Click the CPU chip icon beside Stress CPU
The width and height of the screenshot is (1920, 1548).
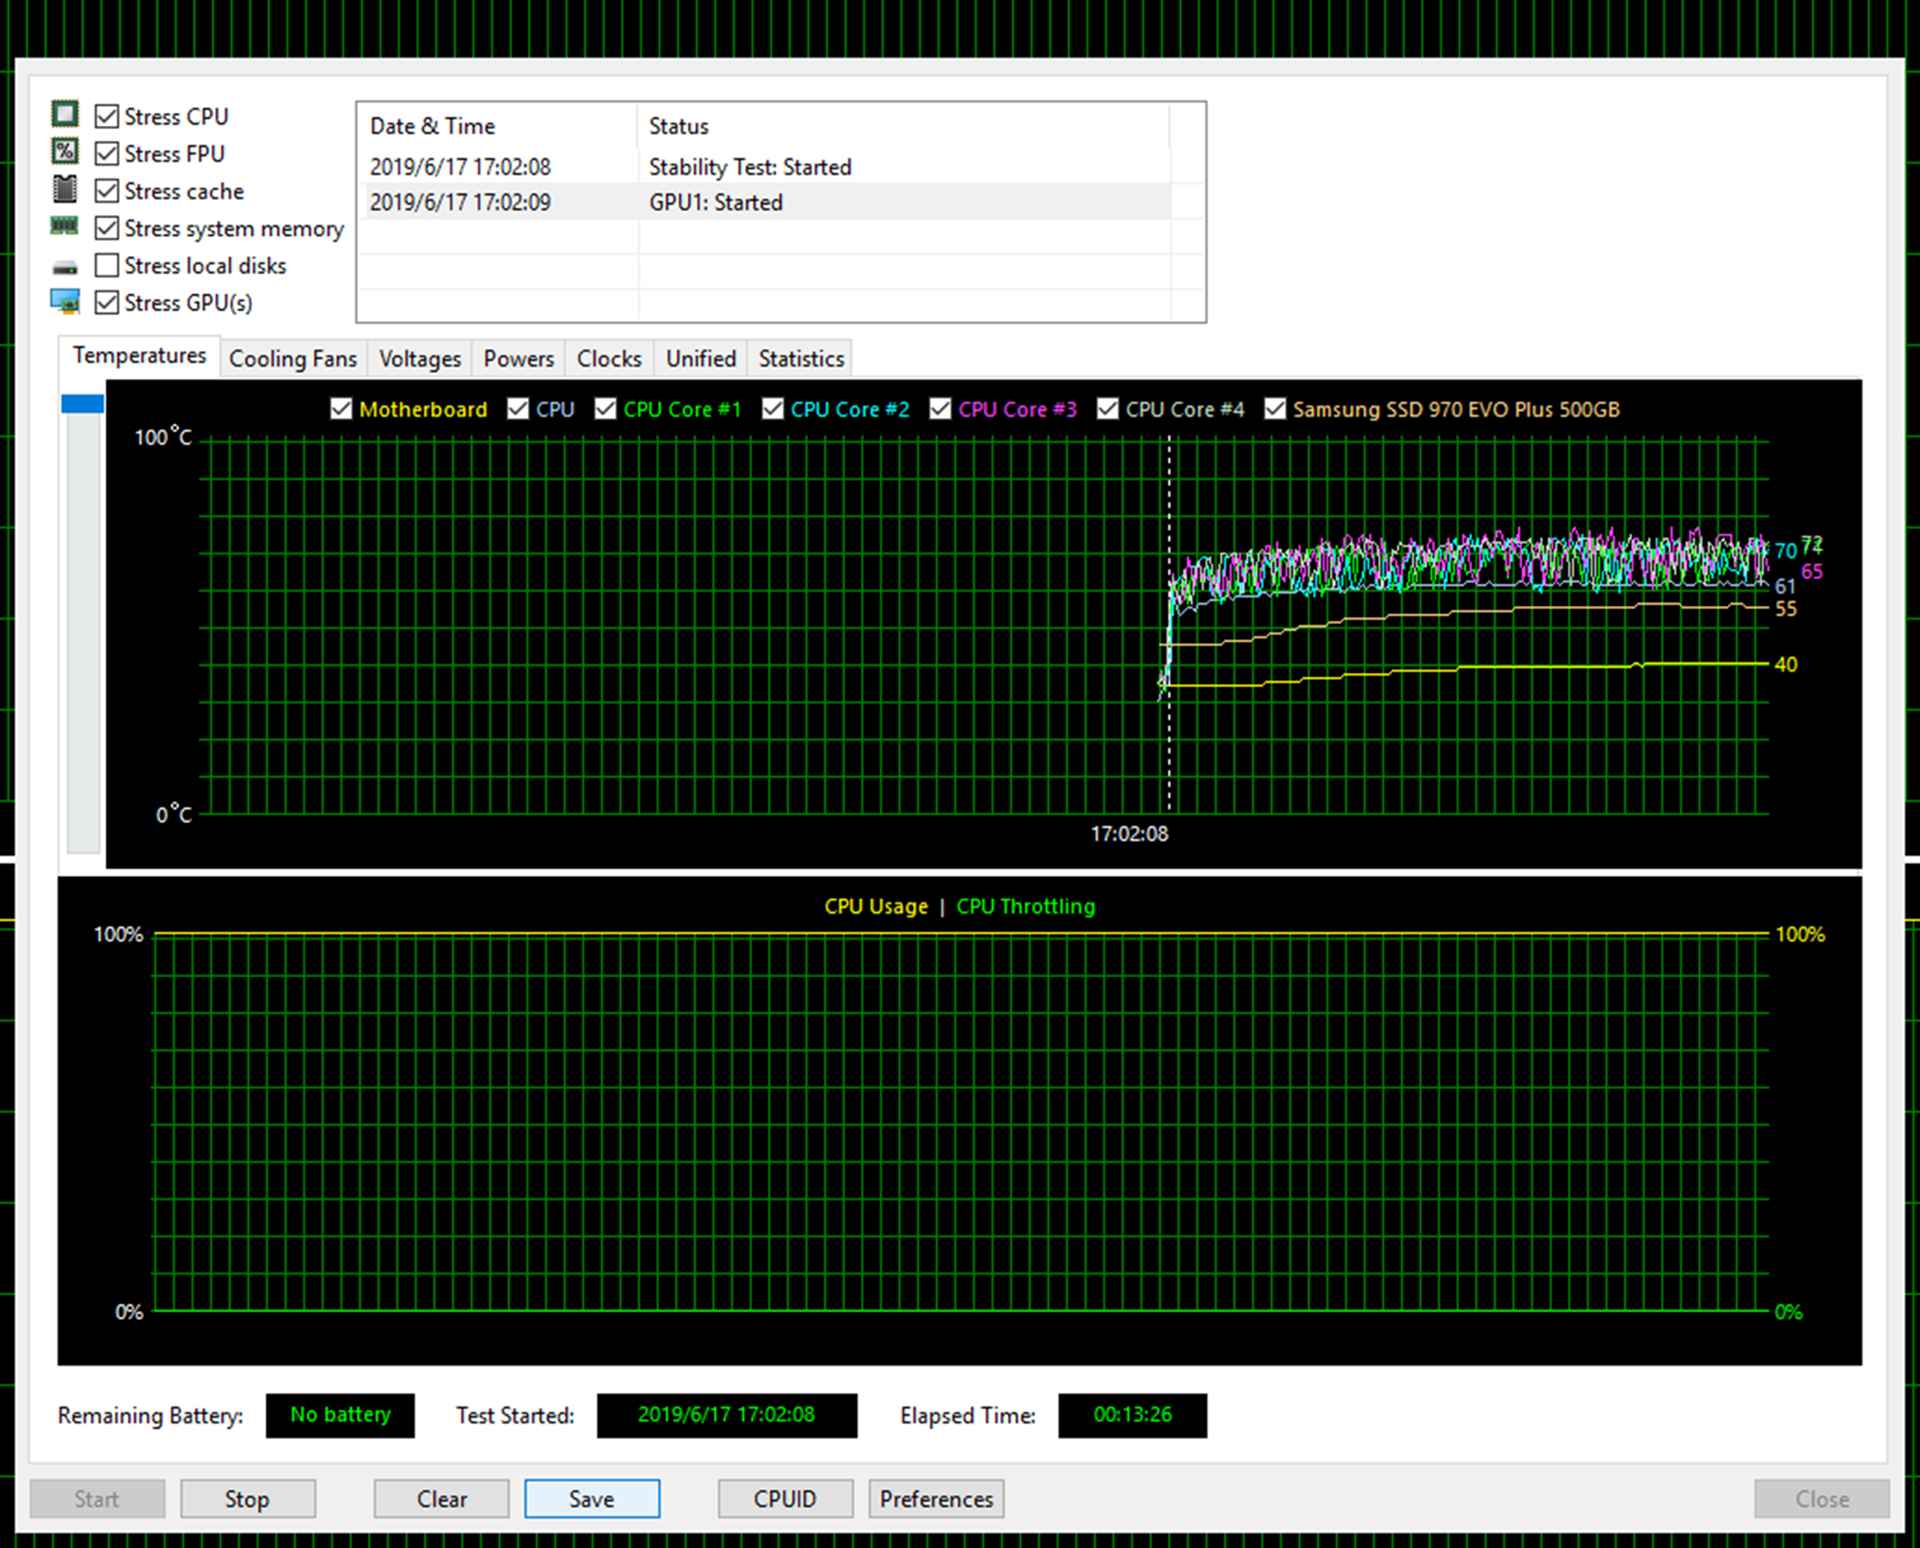[65, 114]
